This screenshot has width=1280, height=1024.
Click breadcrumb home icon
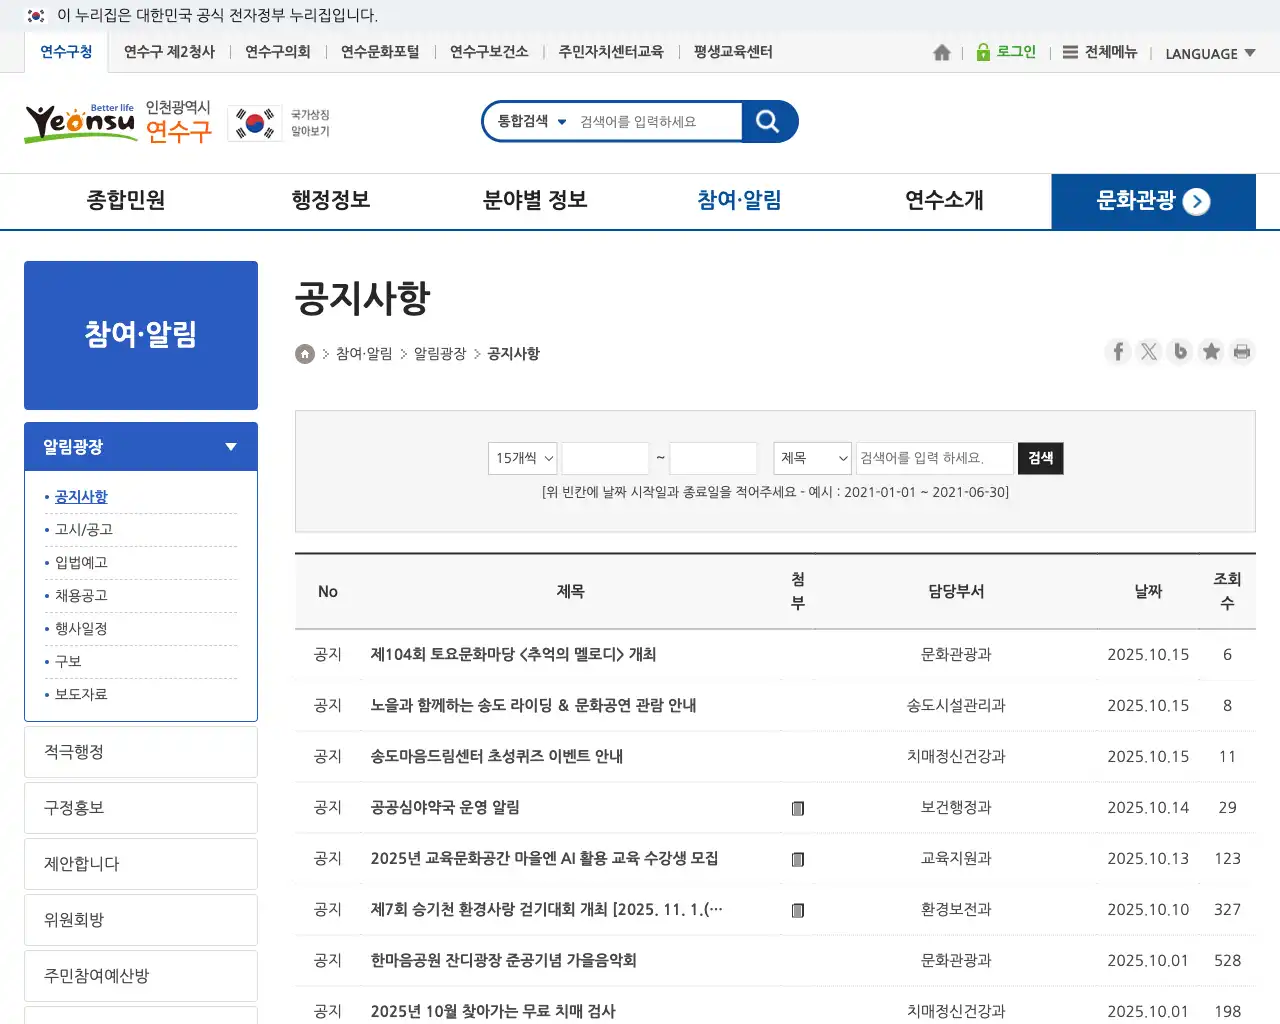coord(305,354)
